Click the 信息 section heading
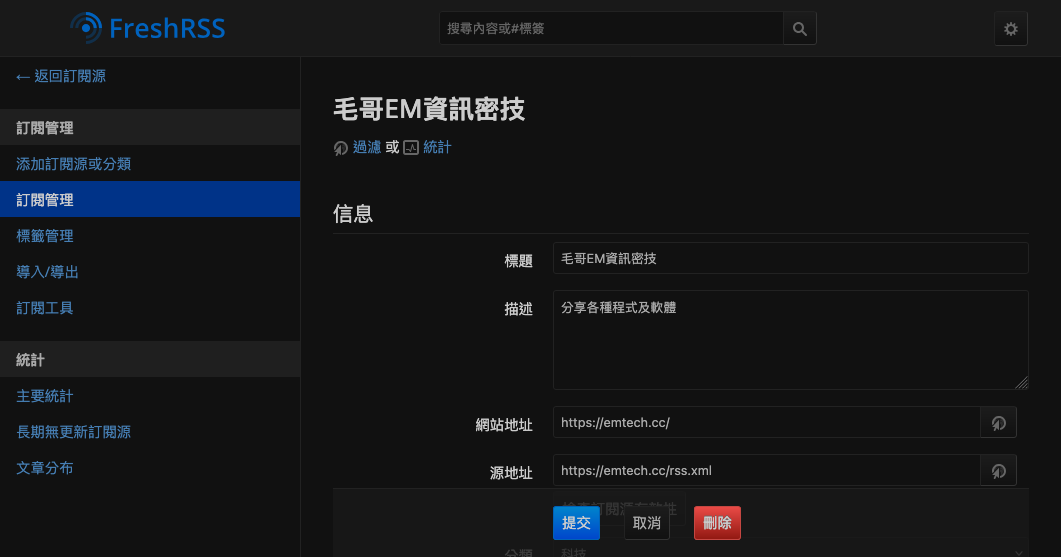The image size is (1061, 557). tap(353, 214)
